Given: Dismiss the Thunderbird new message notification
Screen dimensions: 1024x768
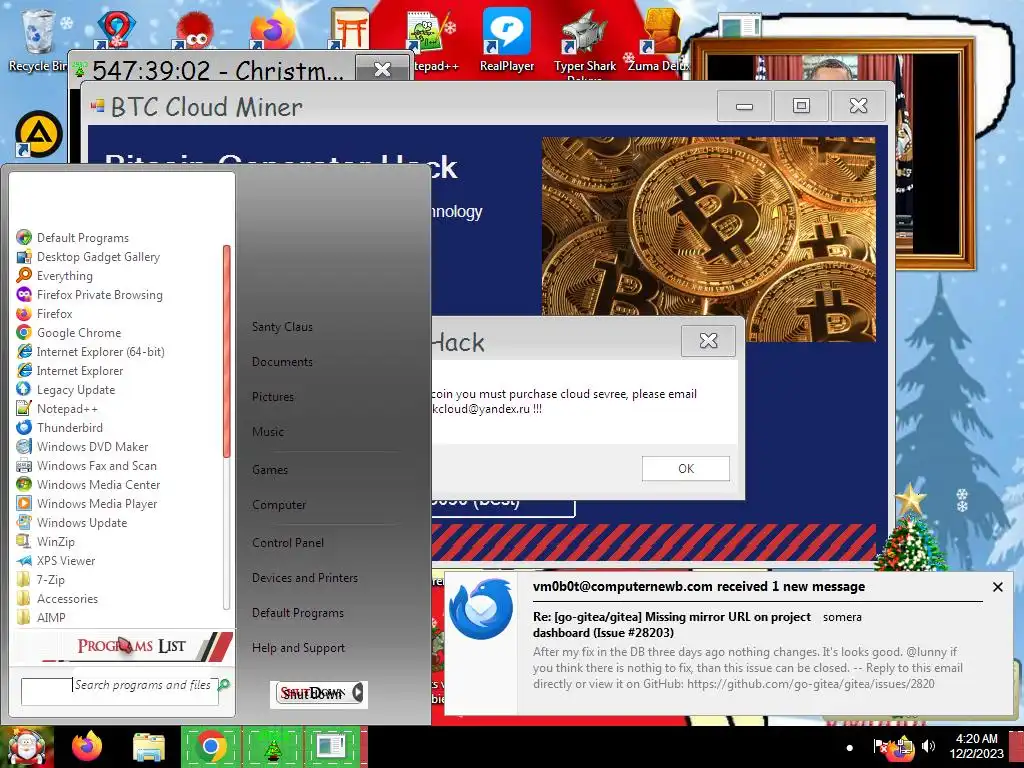Looking at the screenshot, I should click(997, 587).
